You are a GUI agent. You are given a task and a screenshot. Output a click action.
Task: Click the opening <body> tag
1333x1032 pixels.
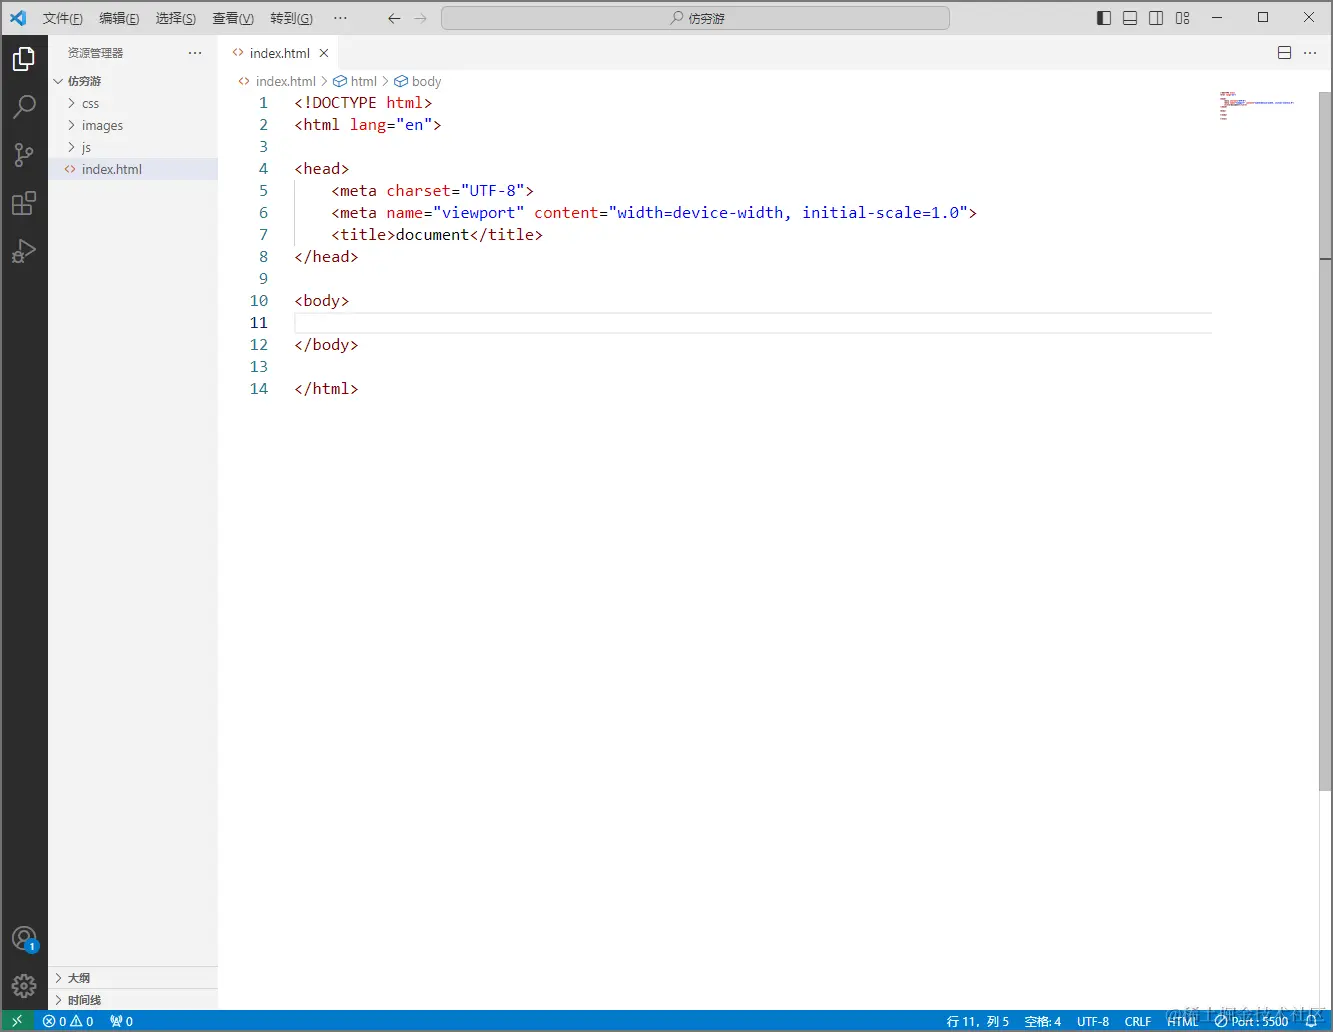pos(322,301)
